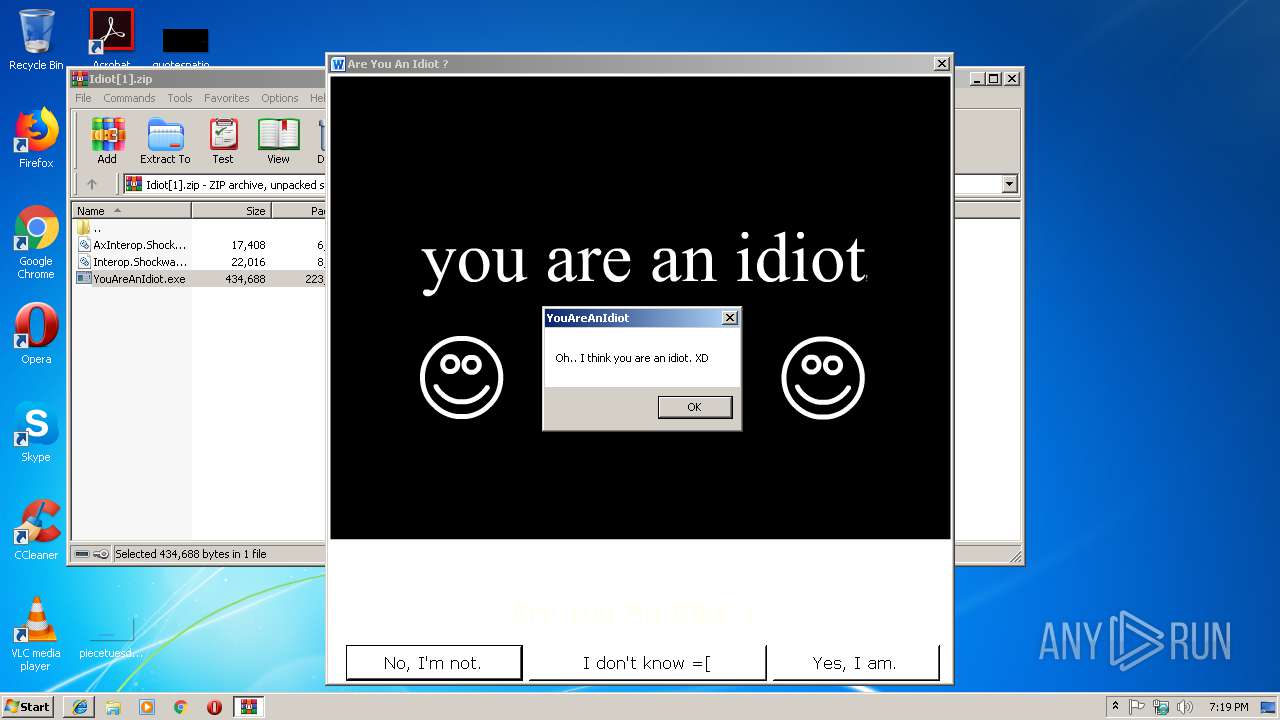
Task: Click the Test icon in WinRAR toolbar
Action: point(223,141)
